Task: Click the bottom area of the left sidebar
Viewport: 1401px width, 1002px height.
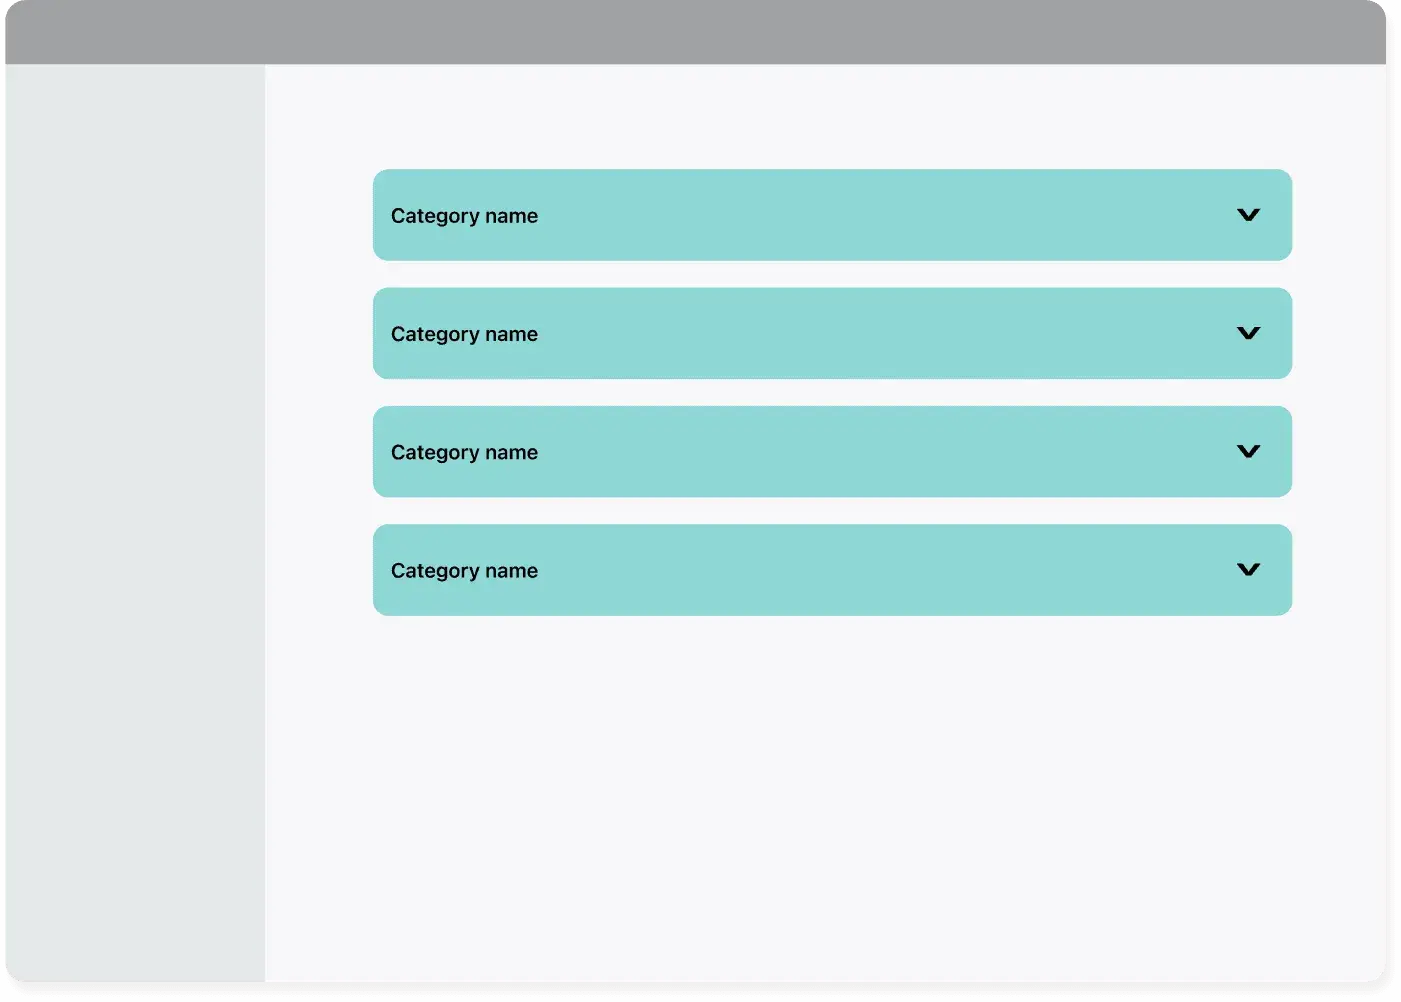Action: tap(135, 900)
